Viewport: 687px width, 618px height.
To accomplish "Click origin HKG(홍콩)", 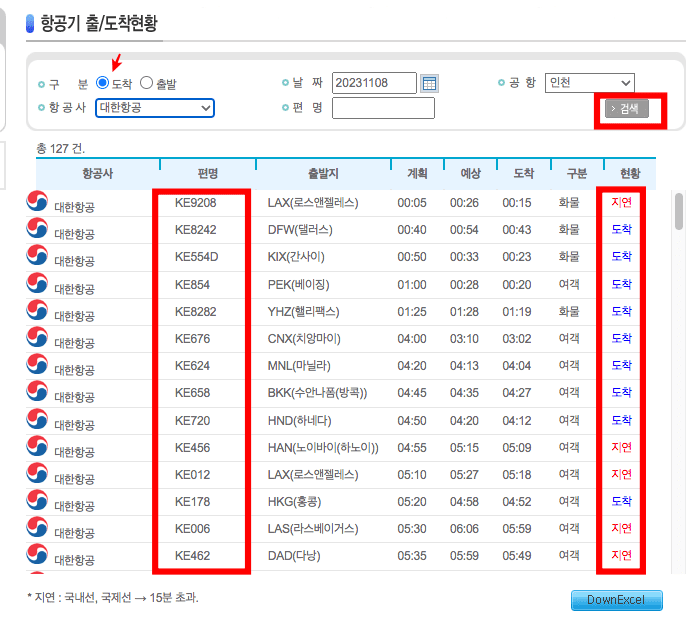I will [x=294, y=502].
